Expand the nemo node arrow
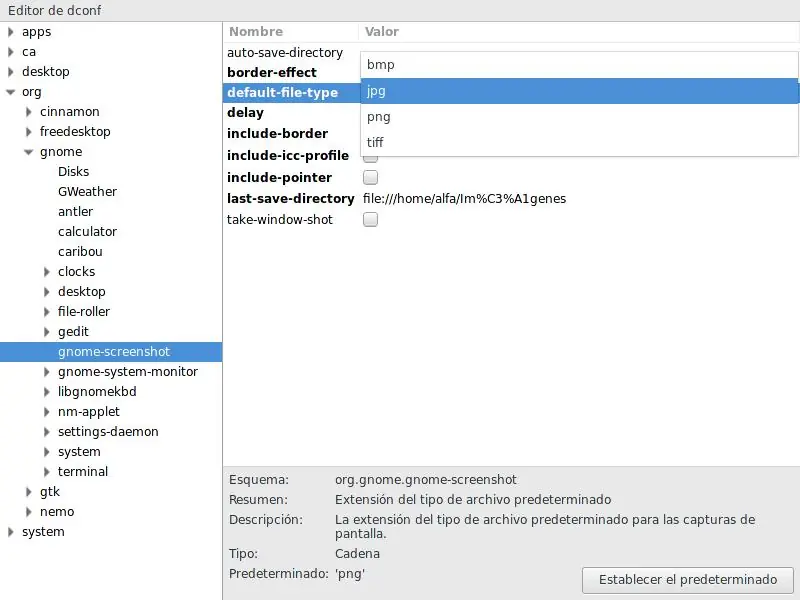The width and height of the screenshot is (800, 600). (x=29, y=512)
